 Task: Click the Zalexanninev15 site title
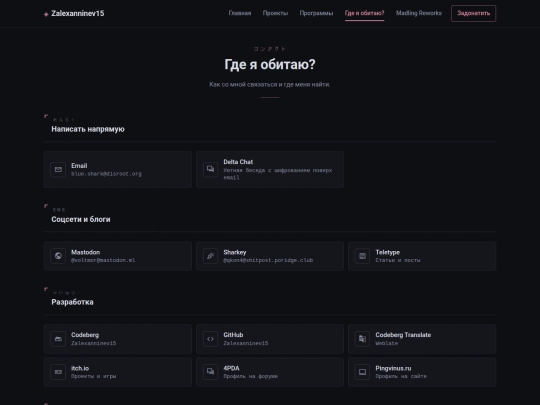(77, 13)
